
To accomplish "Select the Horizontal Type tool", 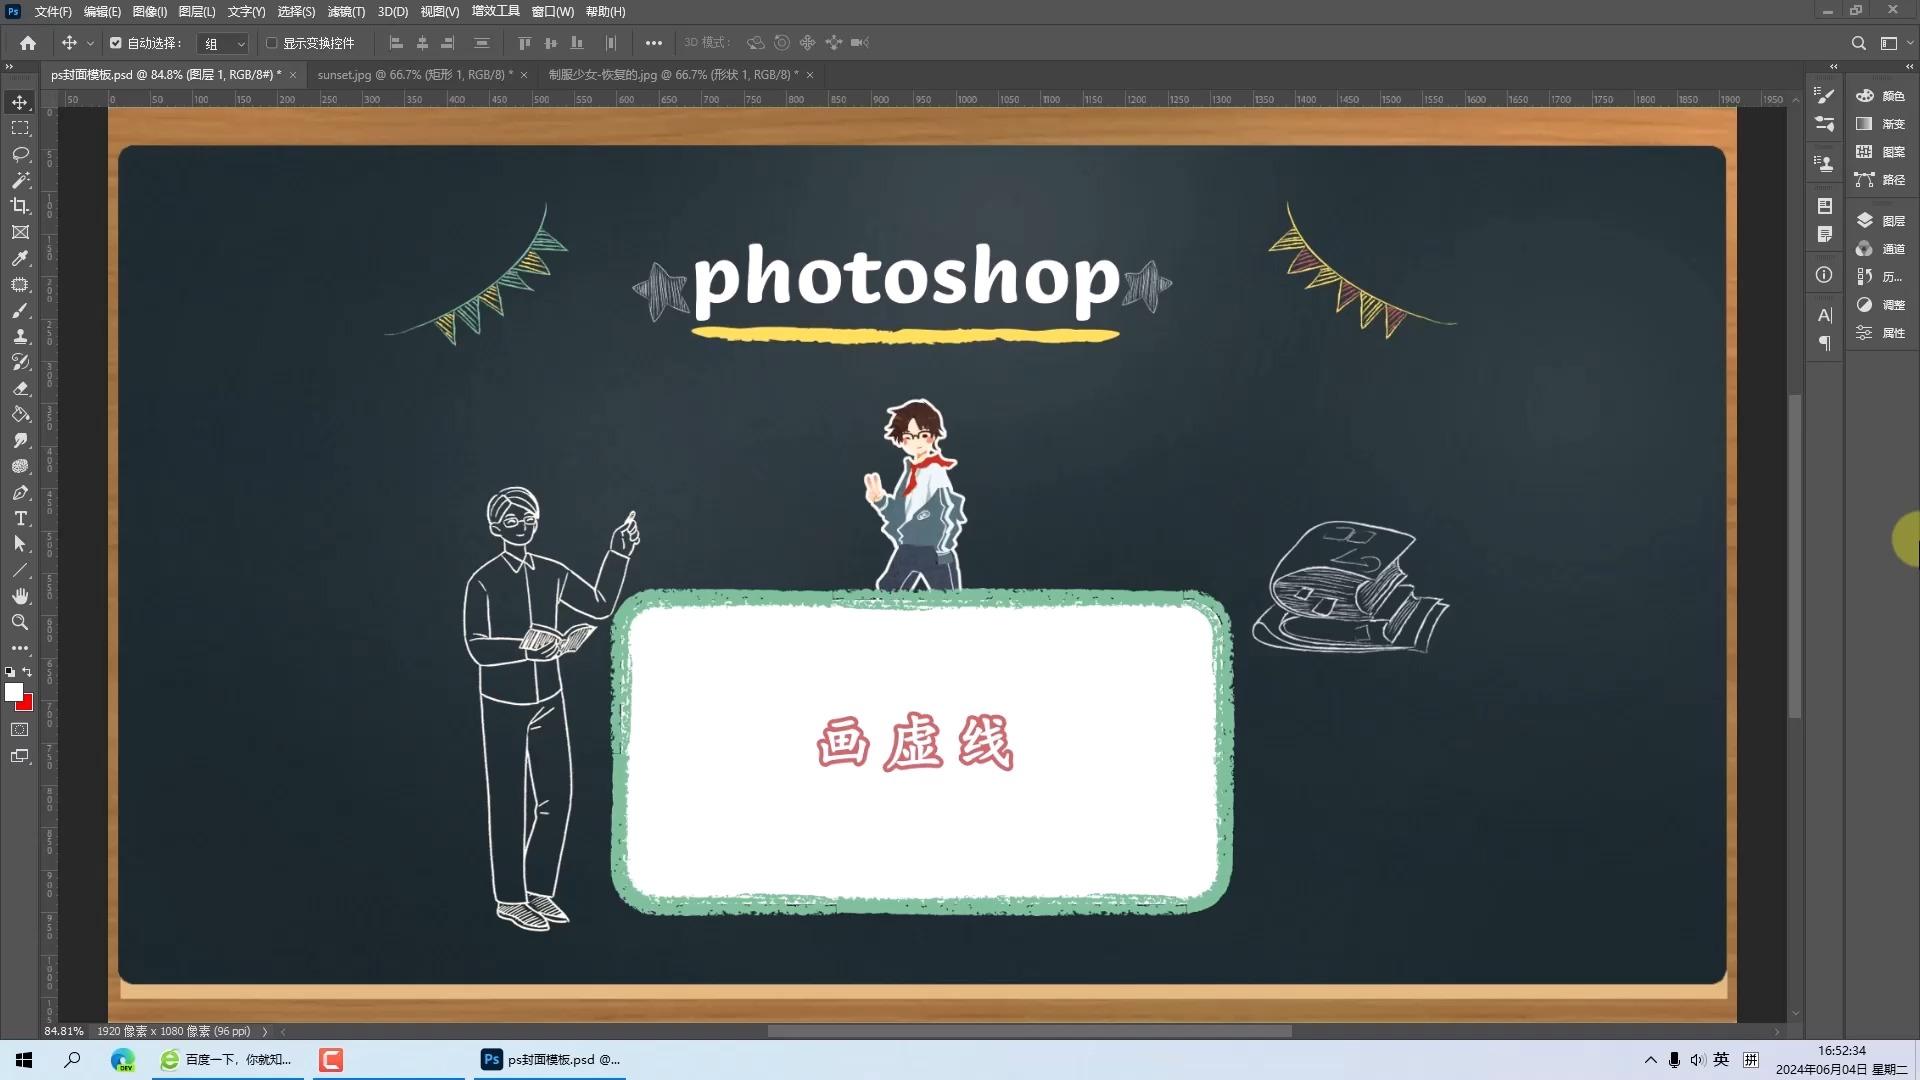I will pos(20,518).
